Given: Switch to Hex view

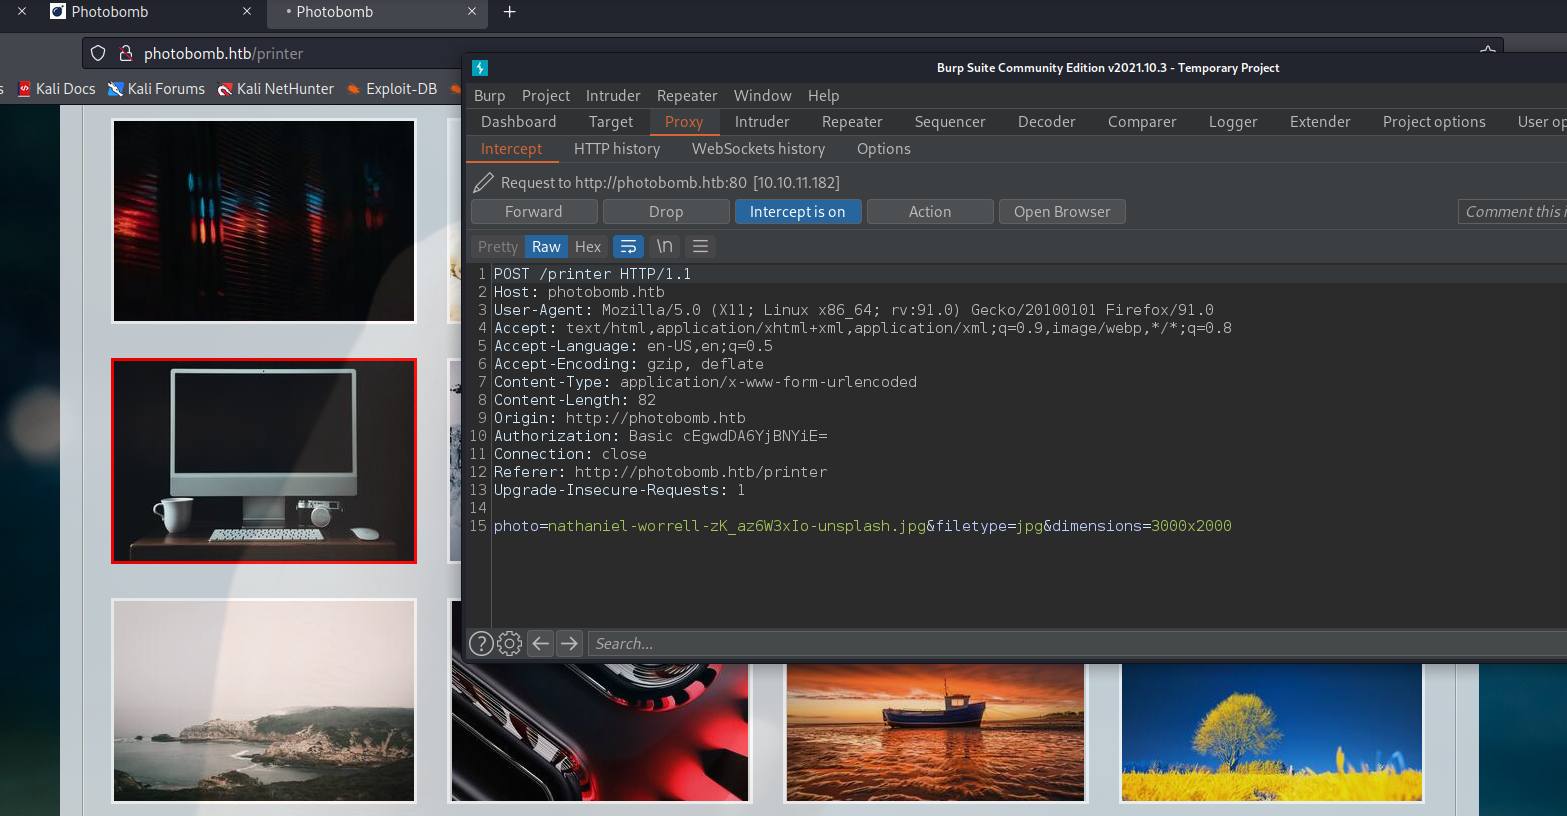Looking at the screenshot, I should pos(588,247).
